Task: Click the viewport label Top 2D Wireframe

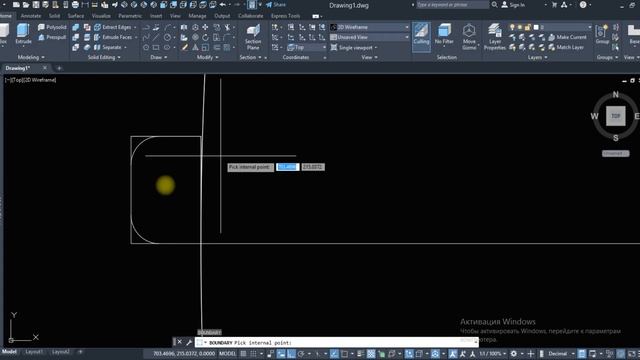Action: (31, 80)
